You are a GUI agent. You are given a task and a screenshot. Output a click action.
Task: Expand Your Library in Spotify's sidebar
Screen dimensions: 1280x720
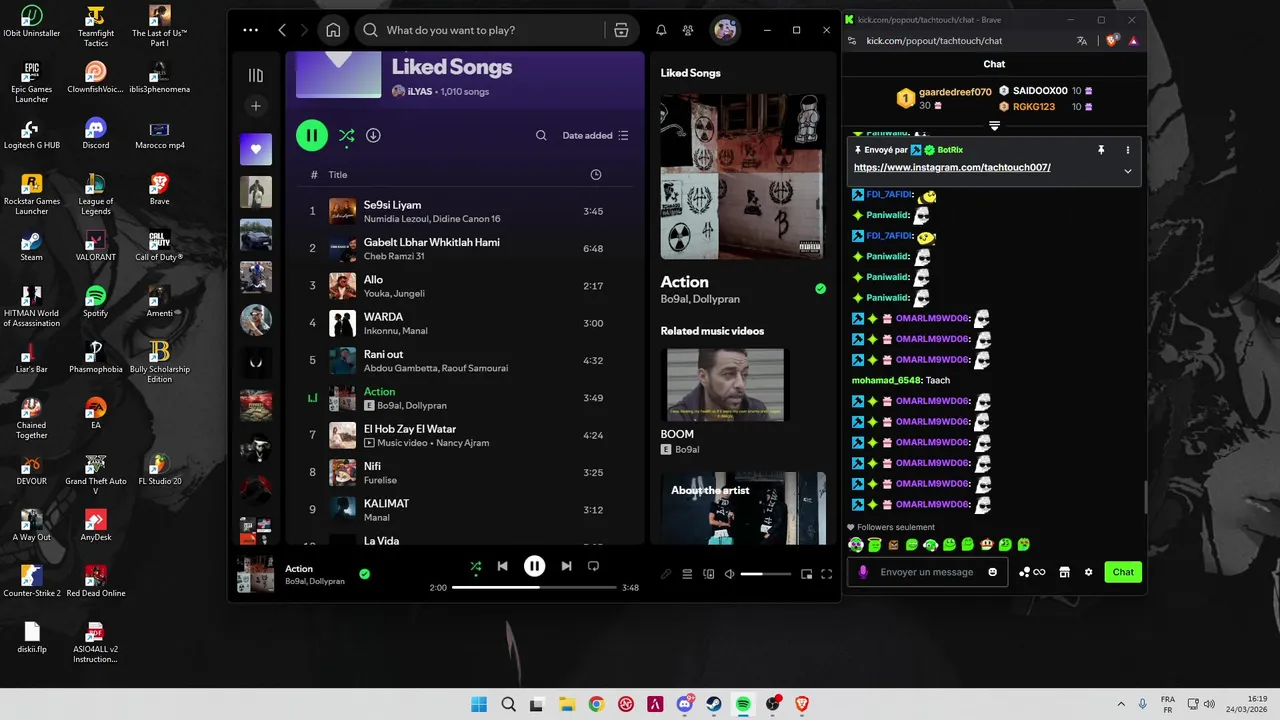[256, 75]
